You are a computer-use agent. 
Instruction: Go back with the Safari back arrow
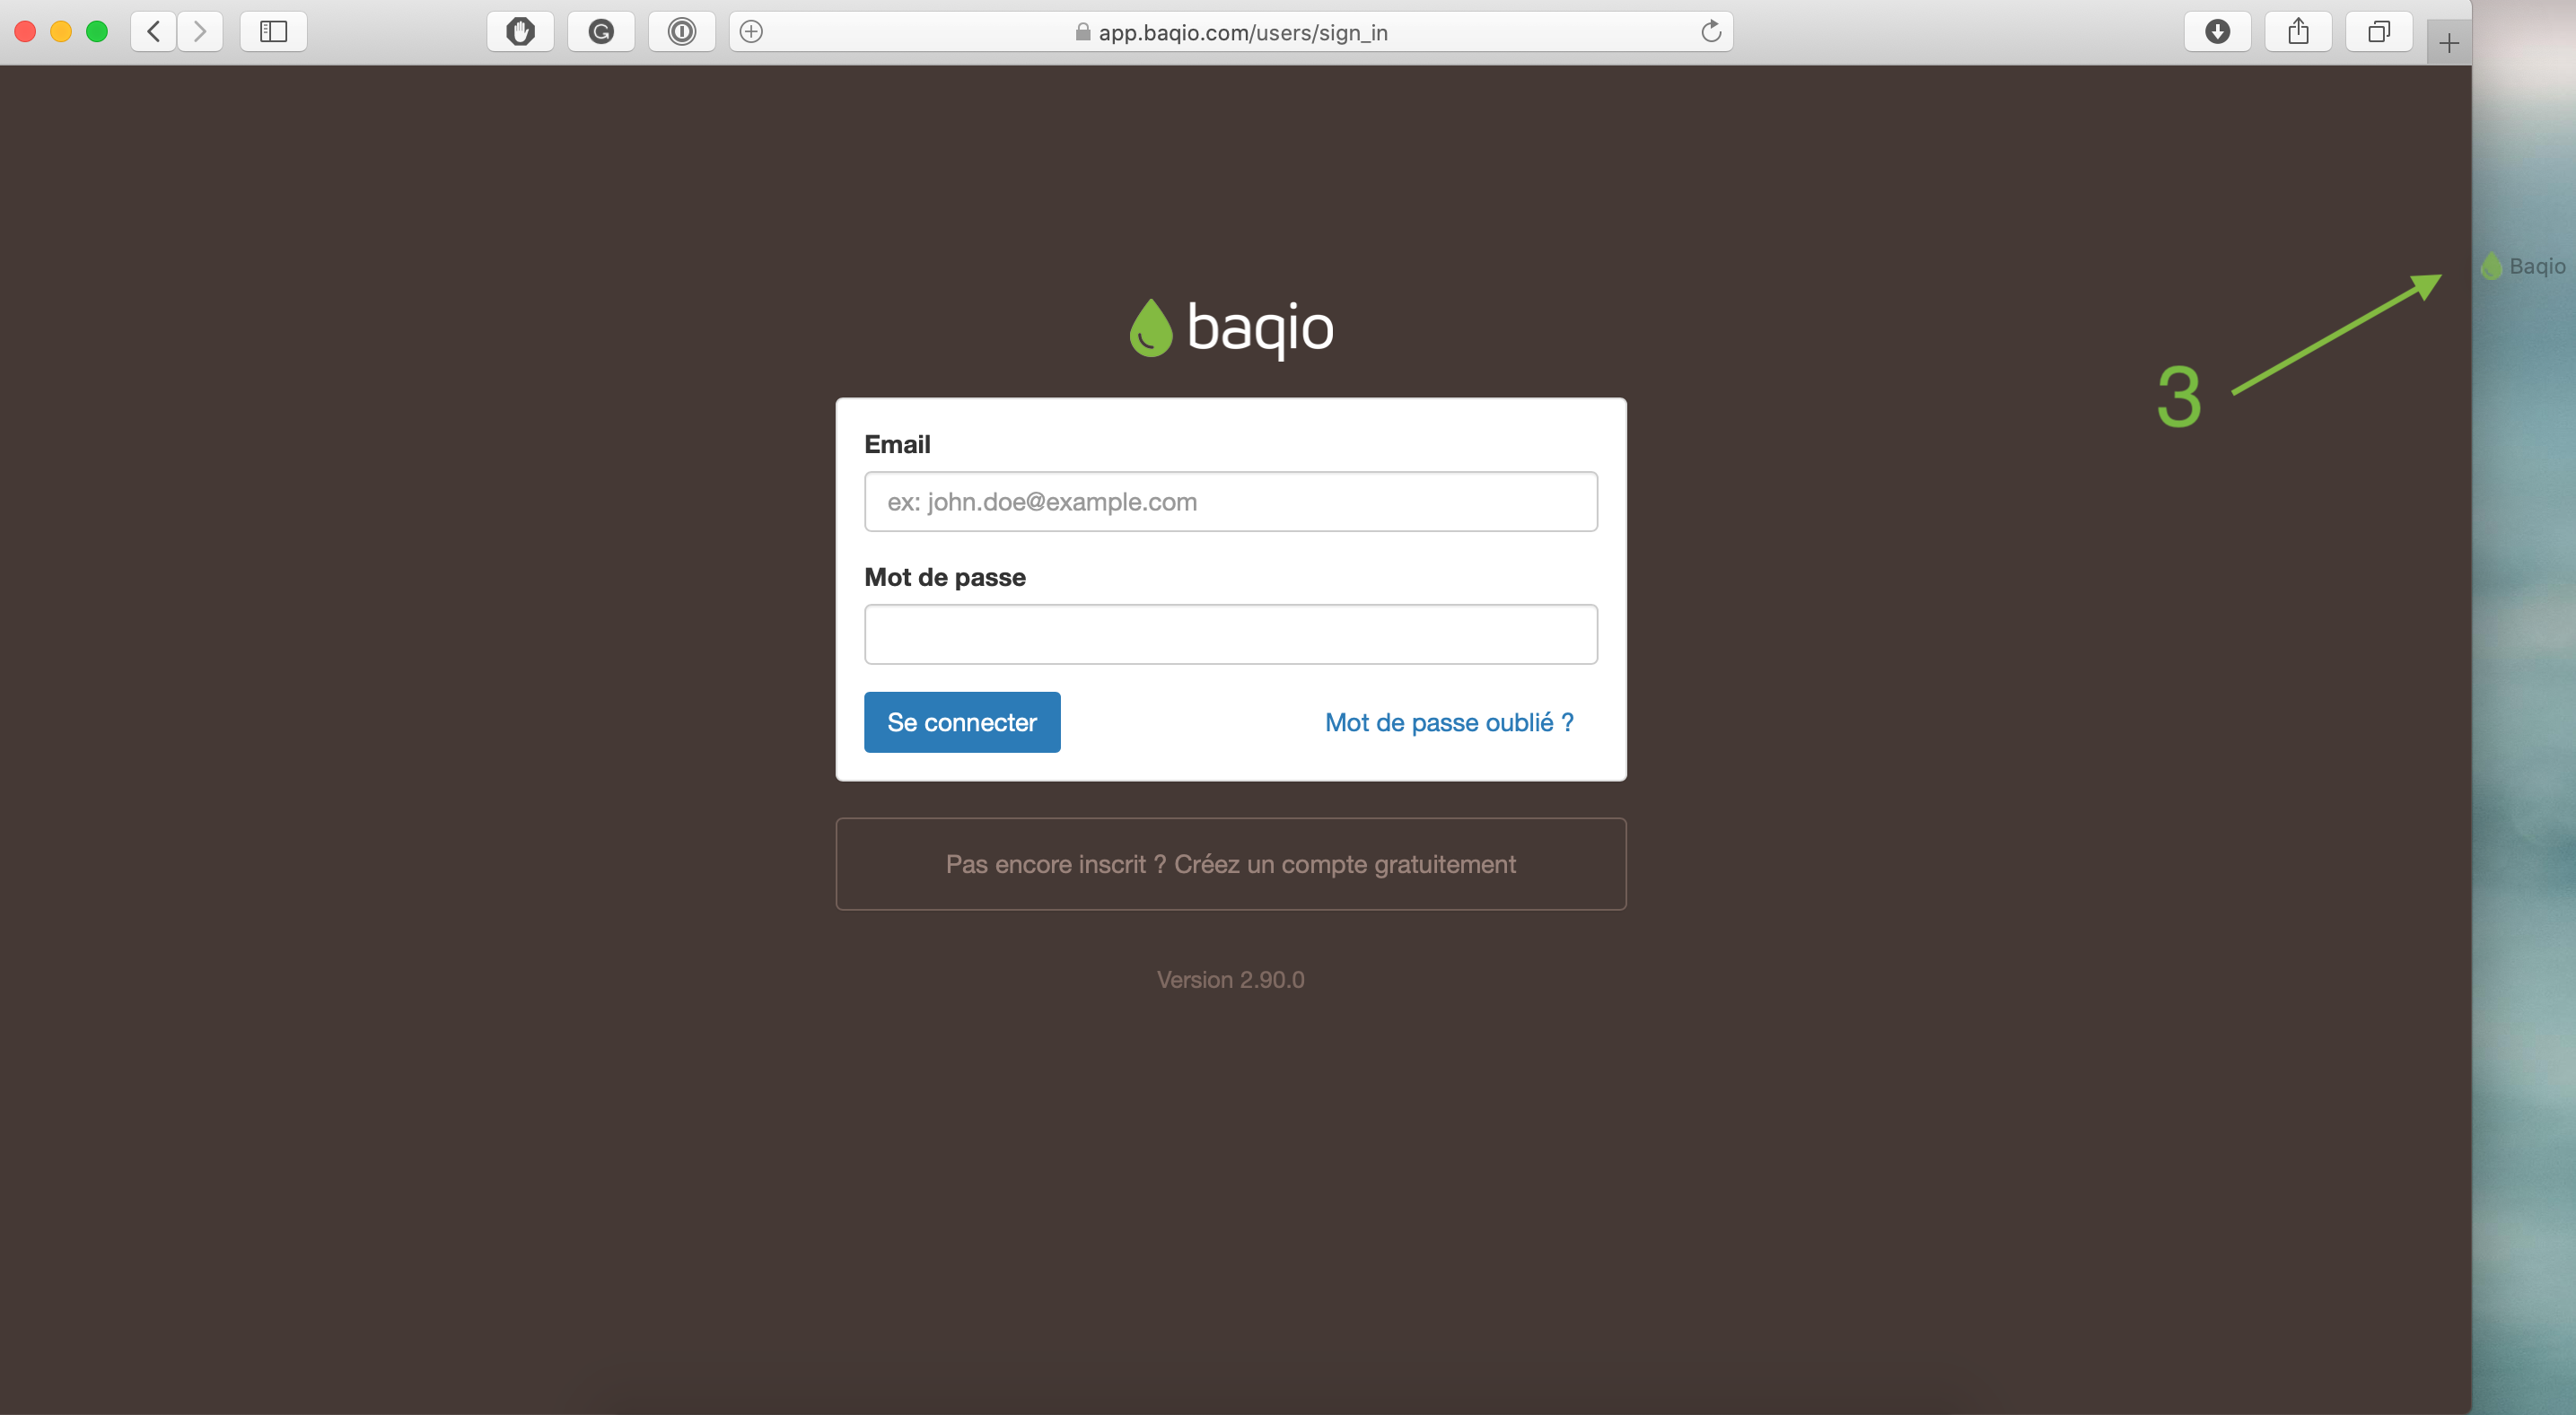[154, 32]
